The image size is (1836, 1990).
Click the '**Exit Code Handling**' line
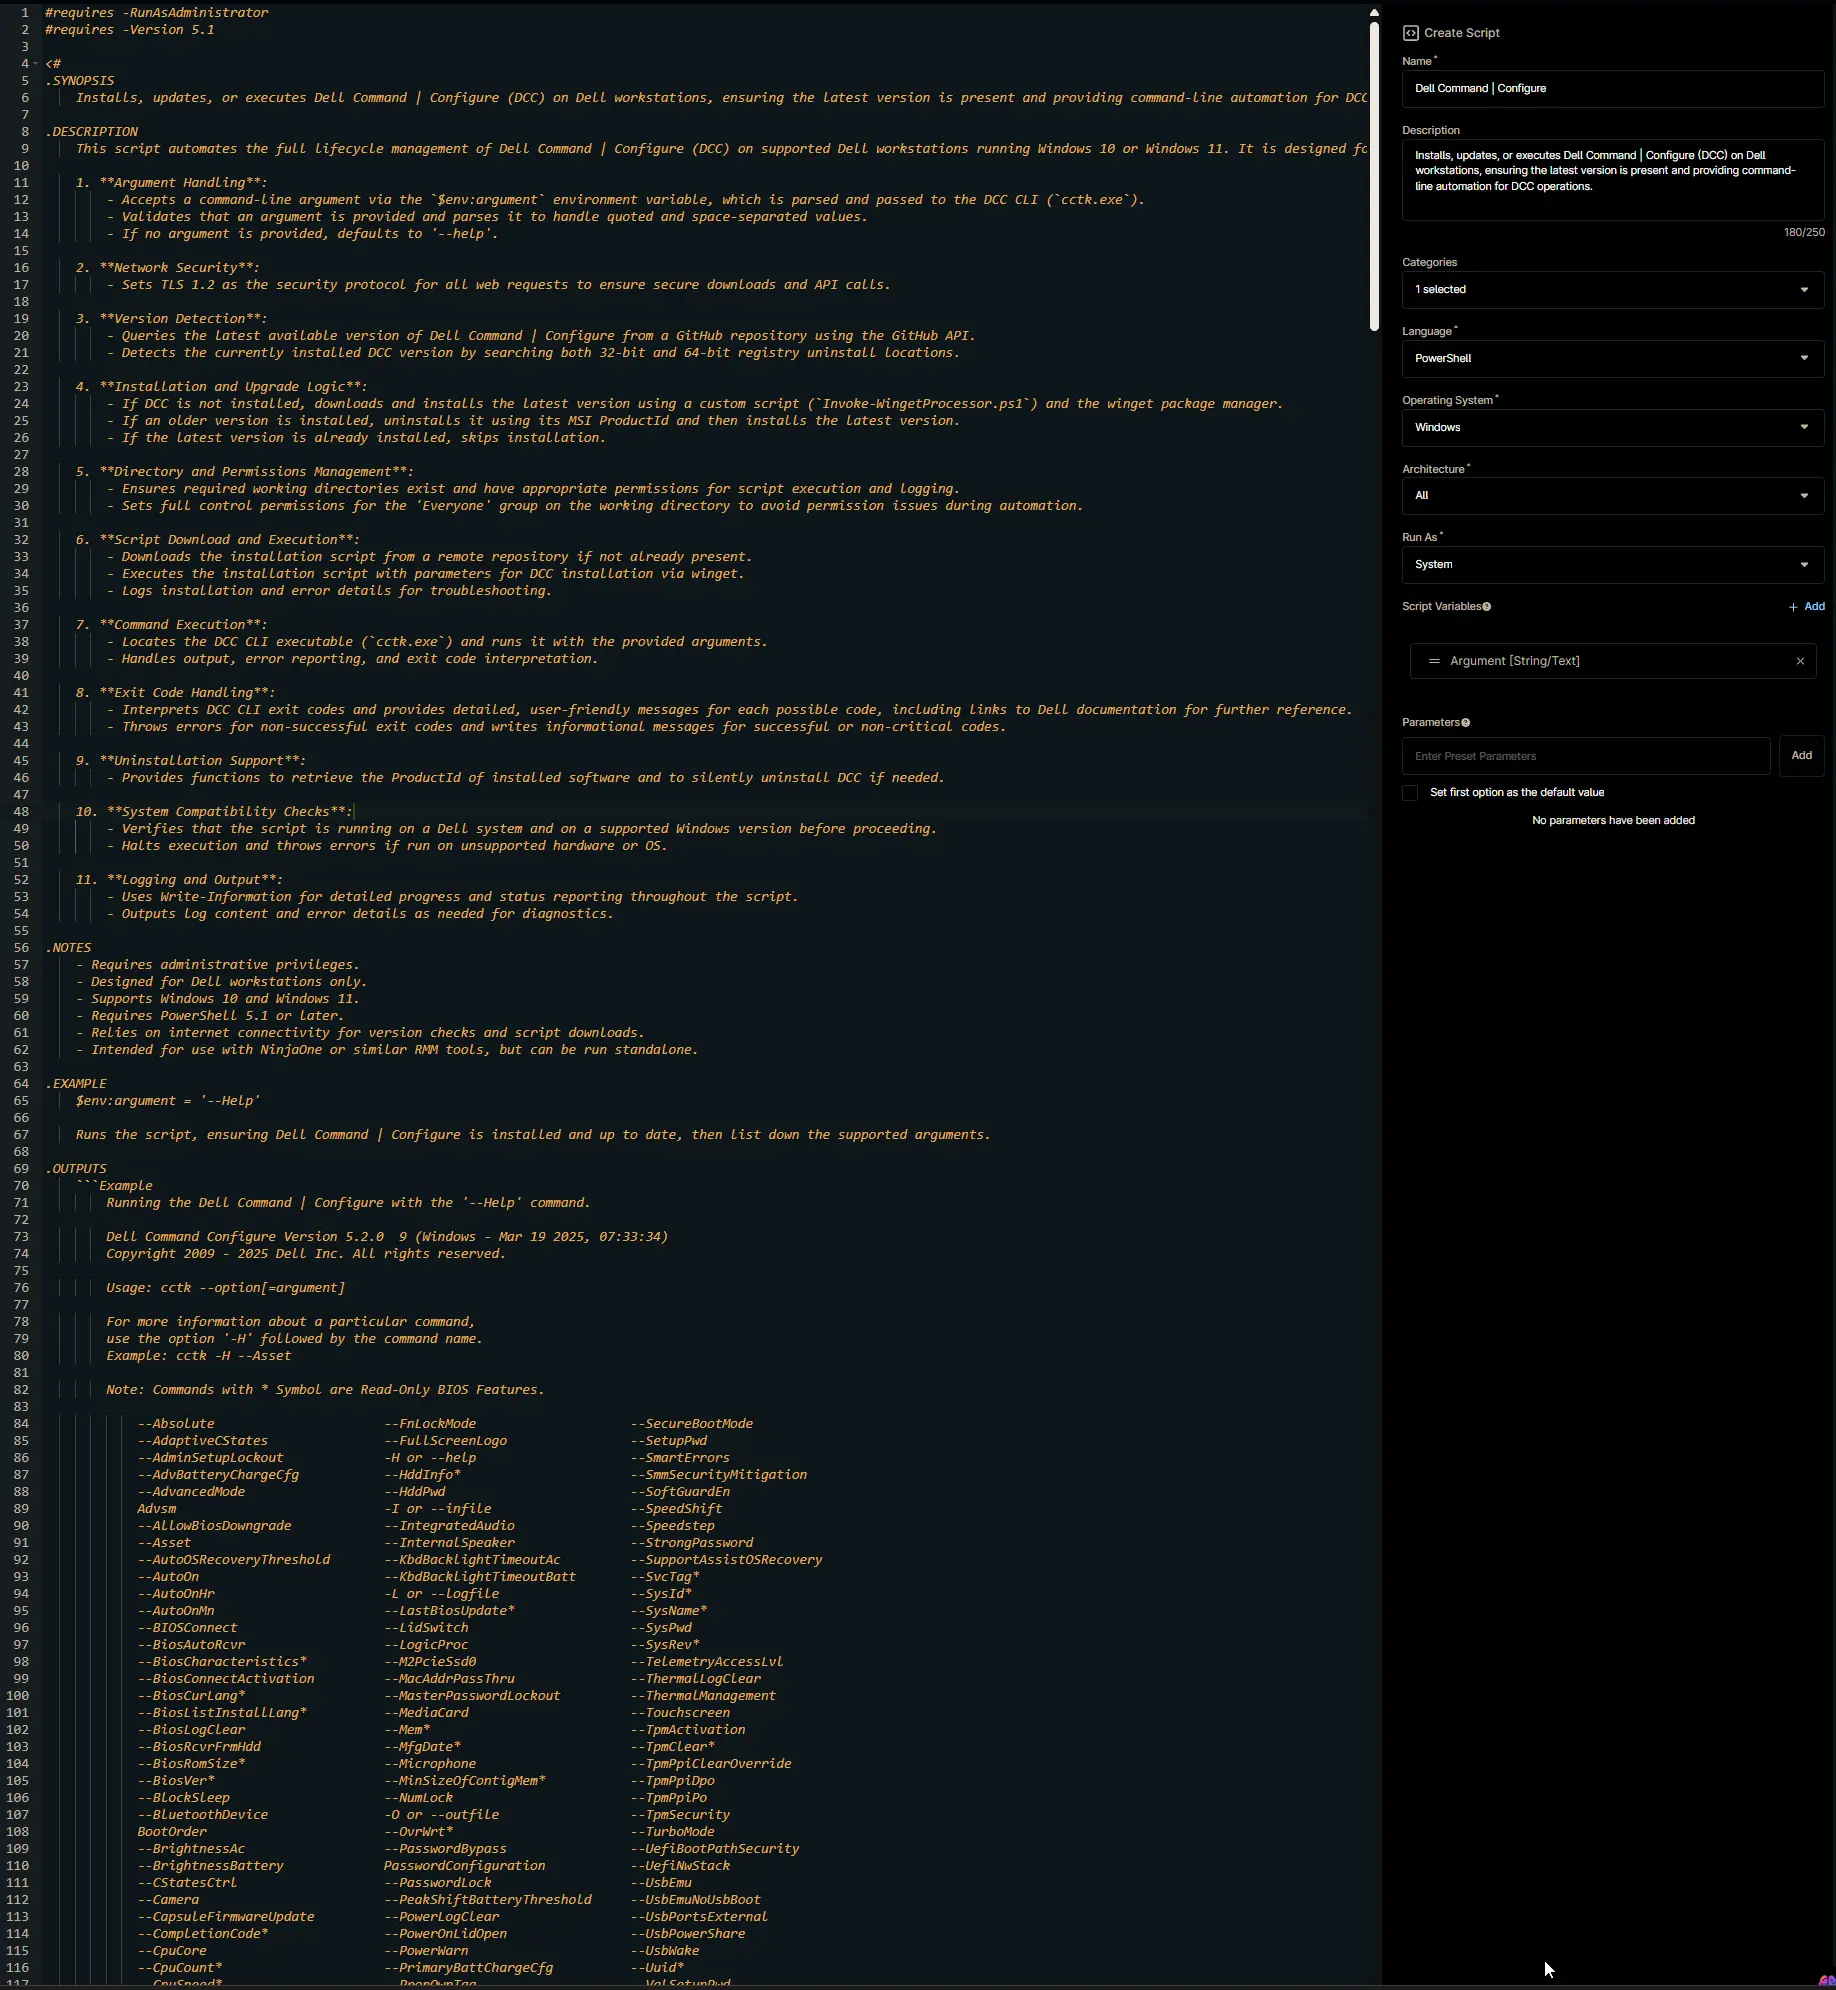click(x=176, y=693)
